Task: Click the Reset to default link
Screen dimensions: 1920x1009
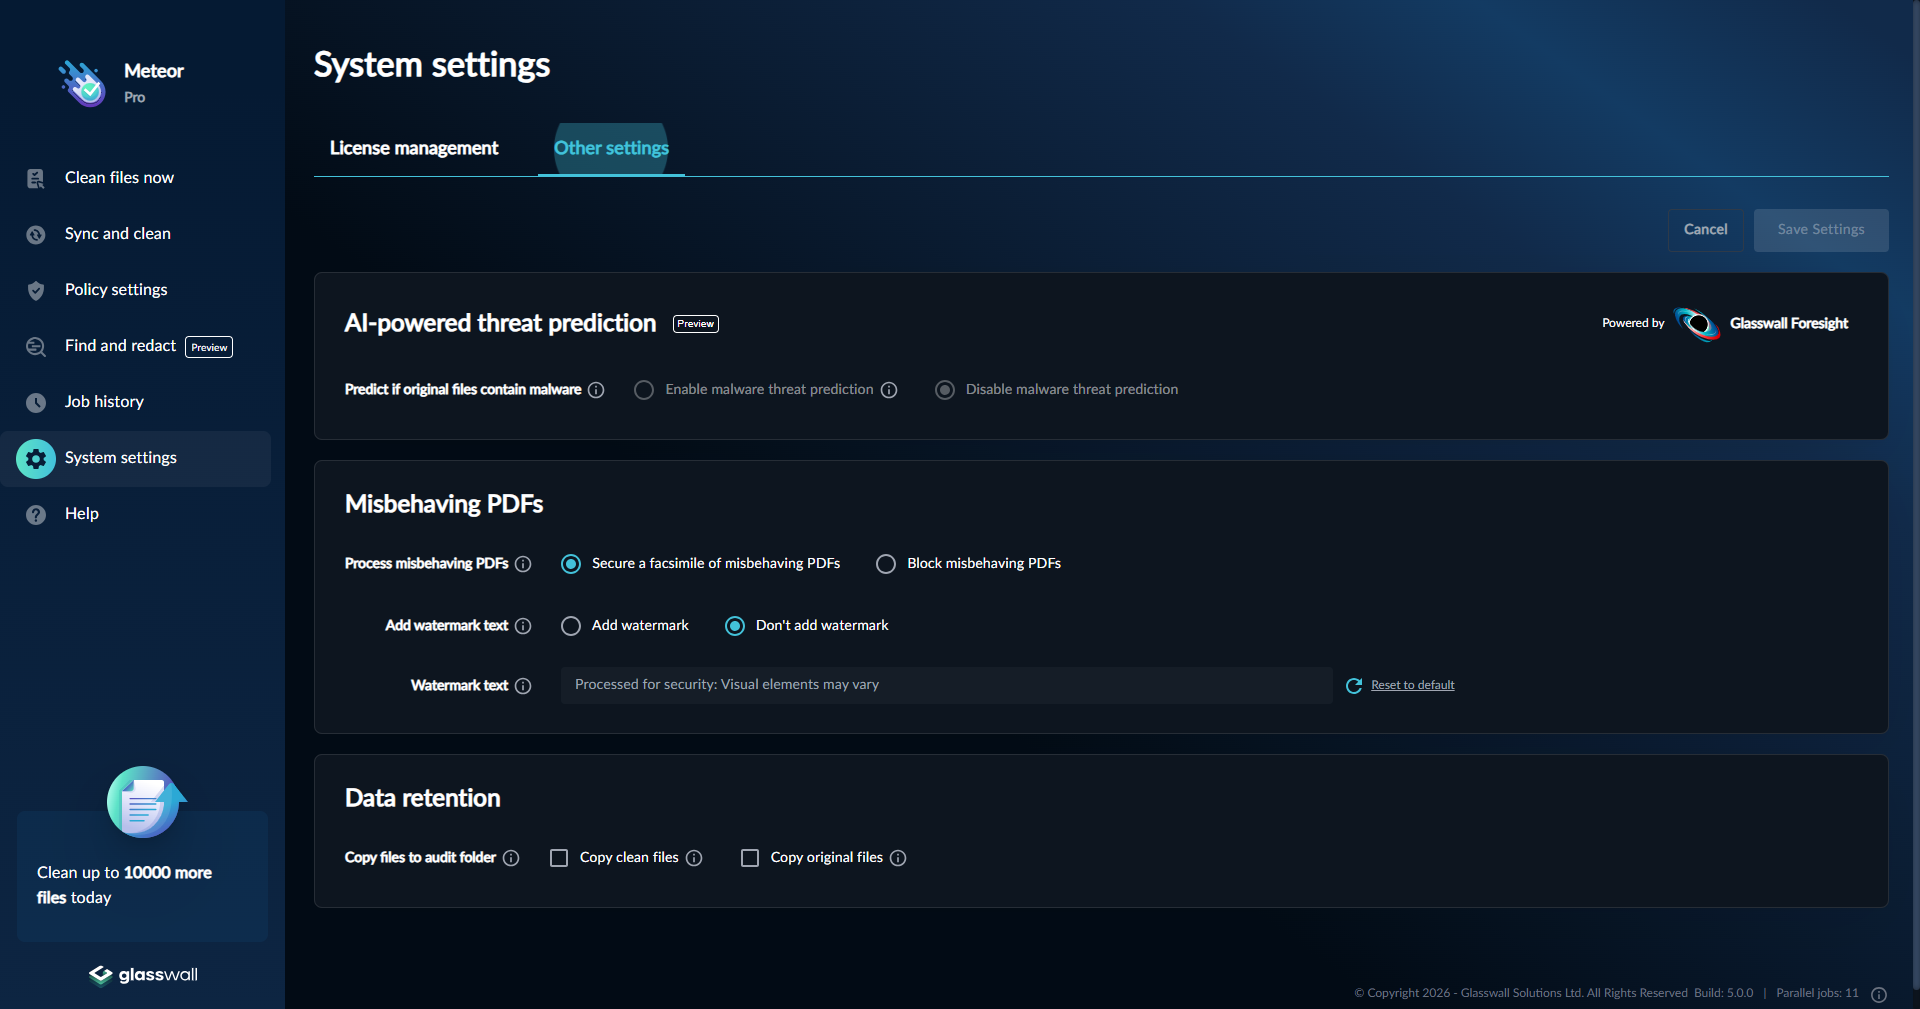Action: tap(1412, 685)
